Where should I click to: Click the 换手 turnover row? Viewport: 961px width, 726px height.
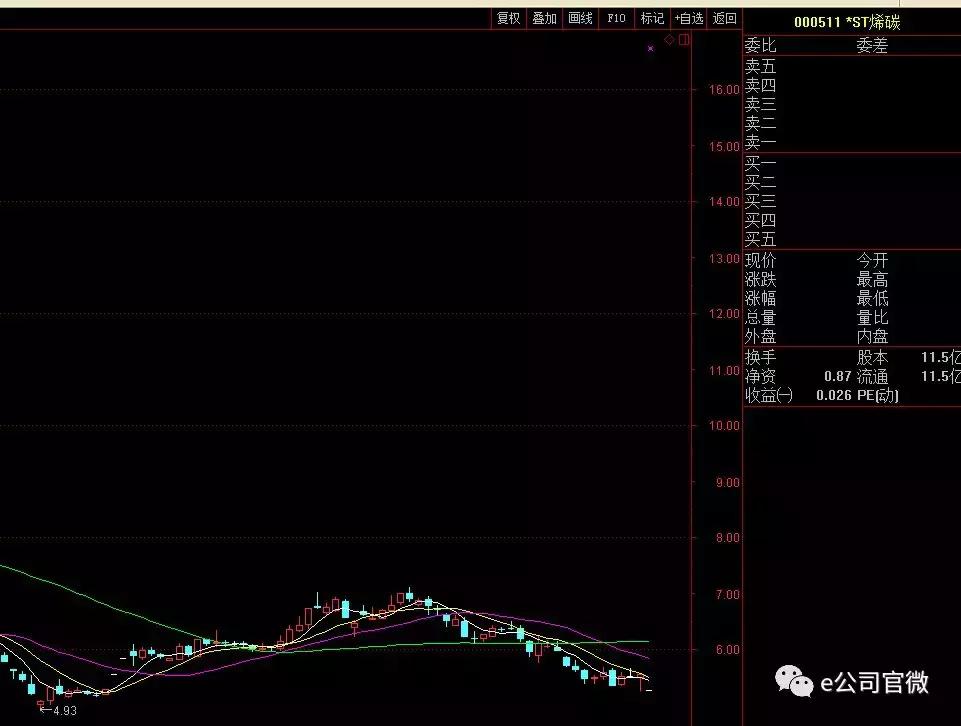tap(760, 357)
